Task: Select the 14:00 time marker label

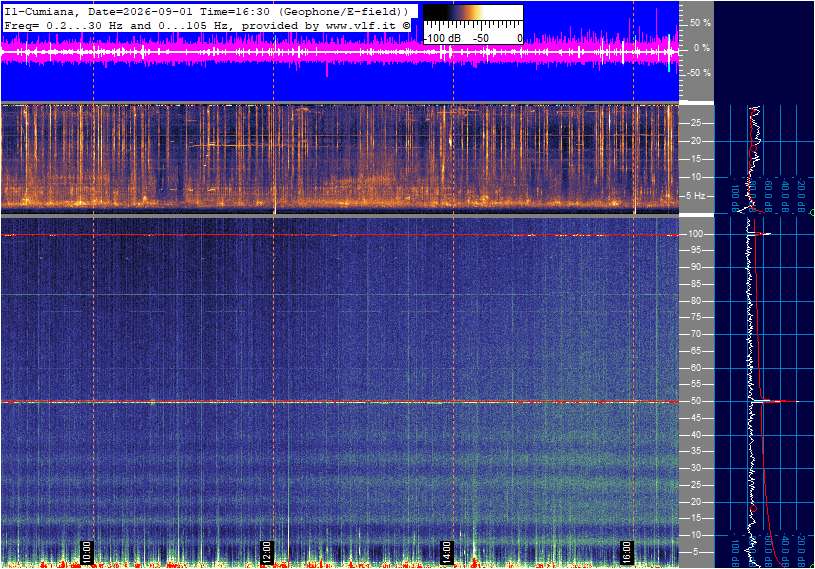Action: tap(446, 552)
